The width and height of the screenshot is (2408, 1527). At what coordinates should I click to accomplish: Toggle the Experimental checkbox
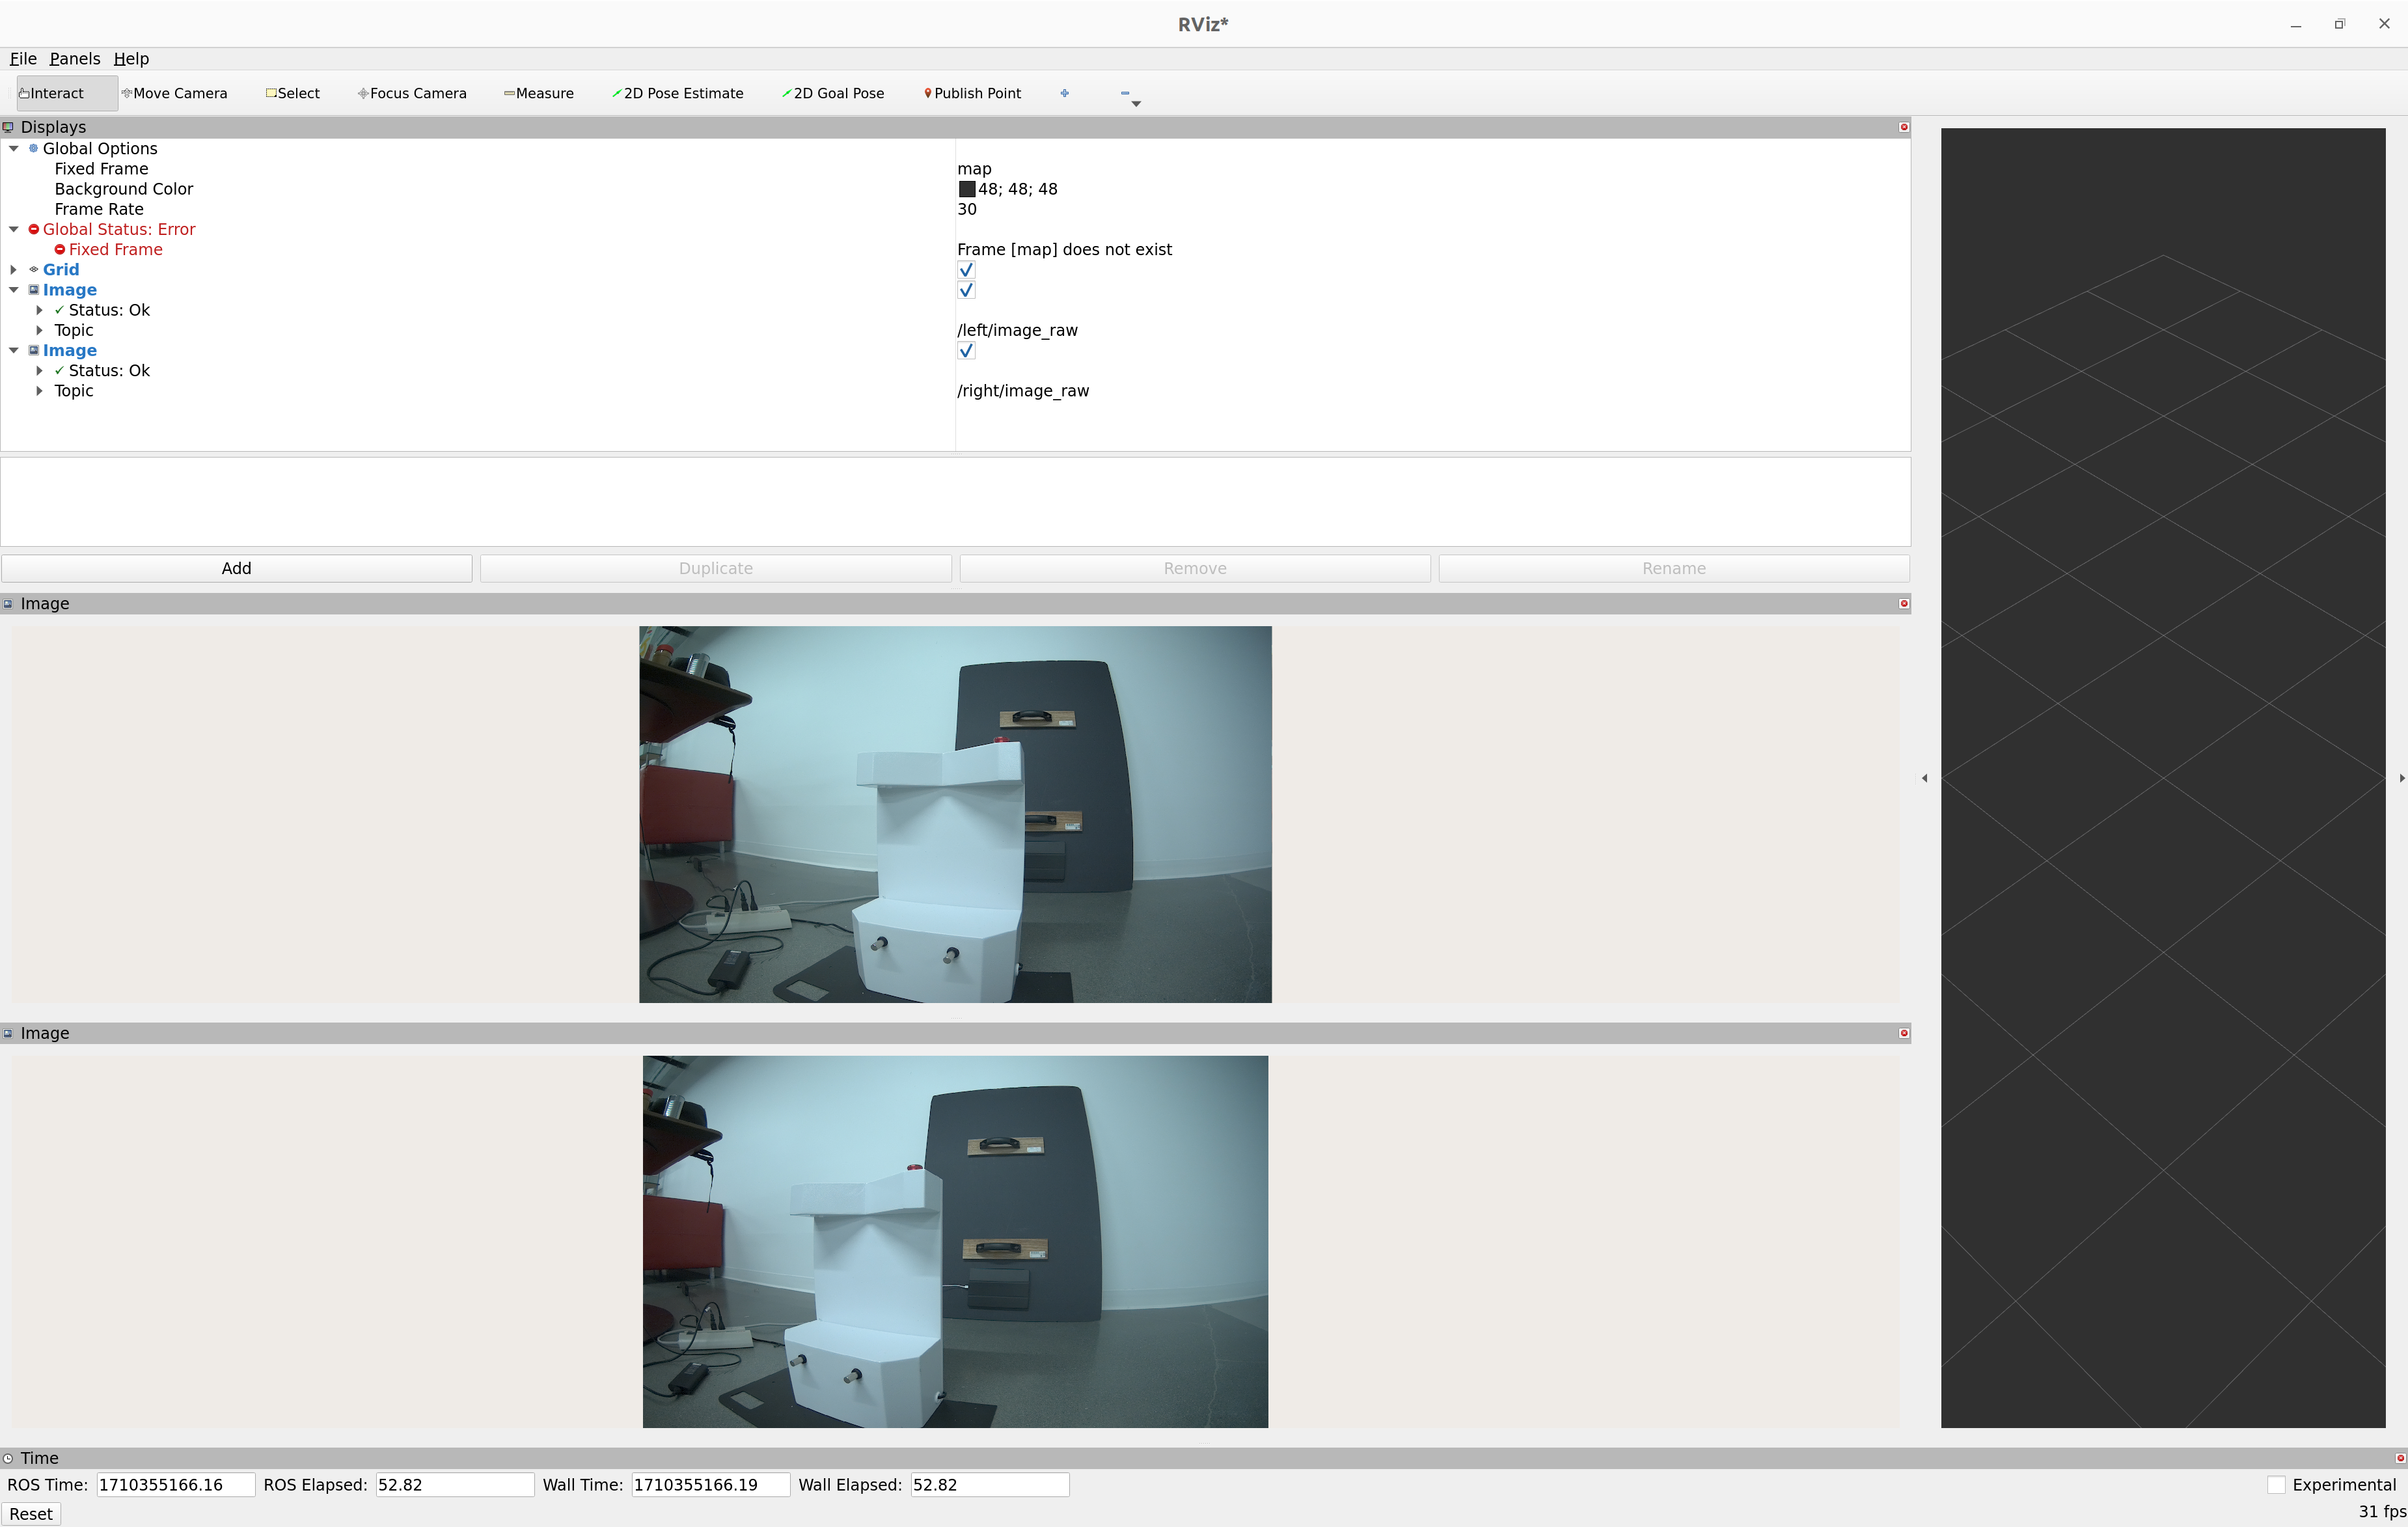[2276, 1485]
